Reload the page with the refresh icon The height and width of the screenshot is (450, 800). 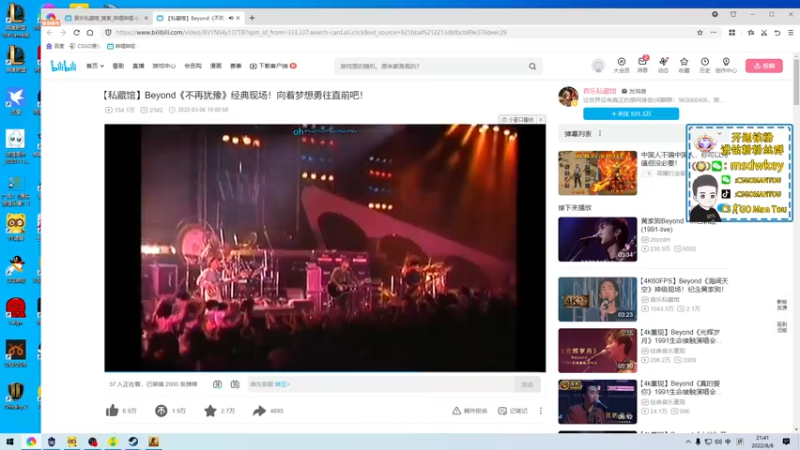tap(76, 32)
